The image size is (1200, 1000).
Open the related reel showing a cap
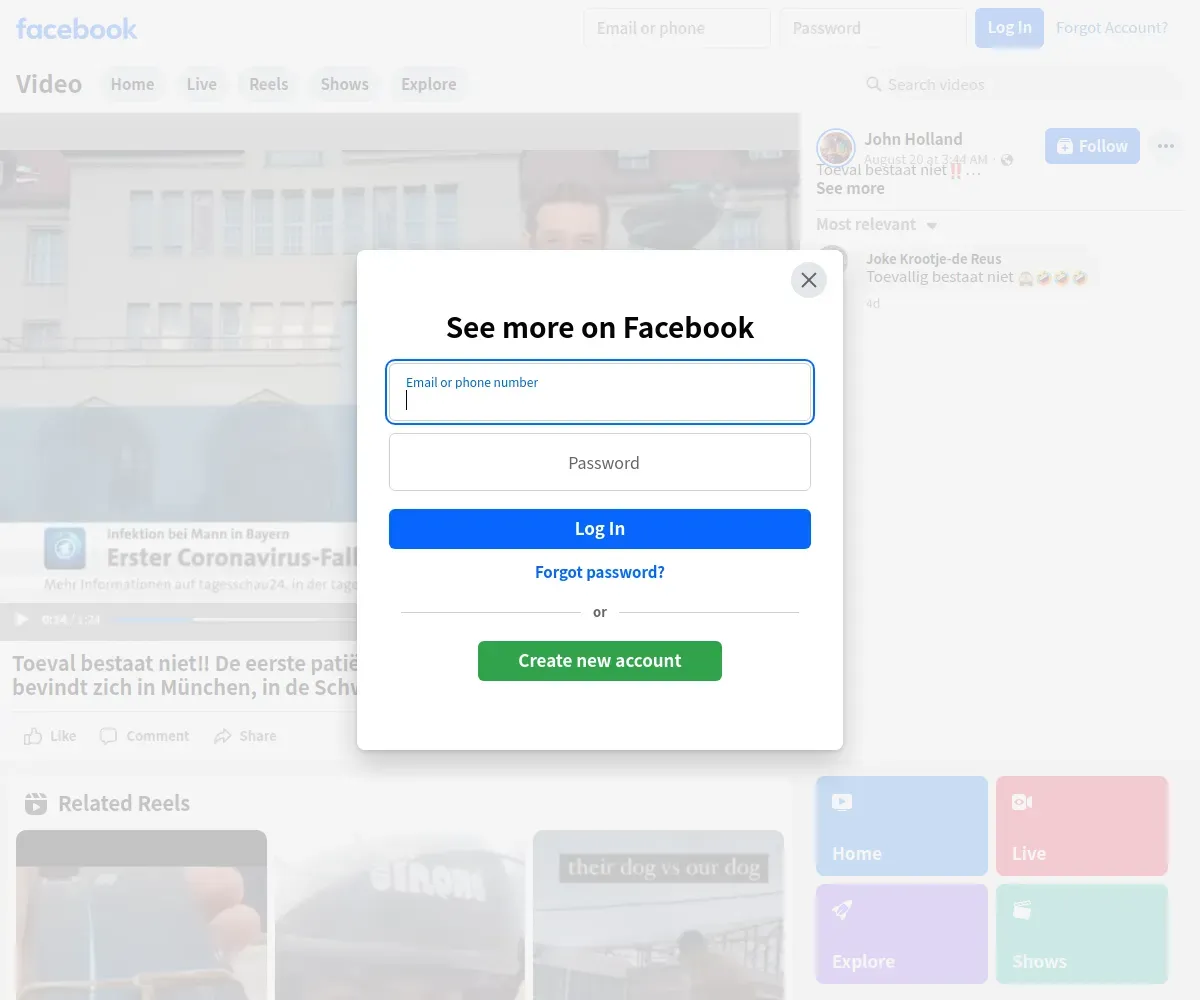(400, 915)
